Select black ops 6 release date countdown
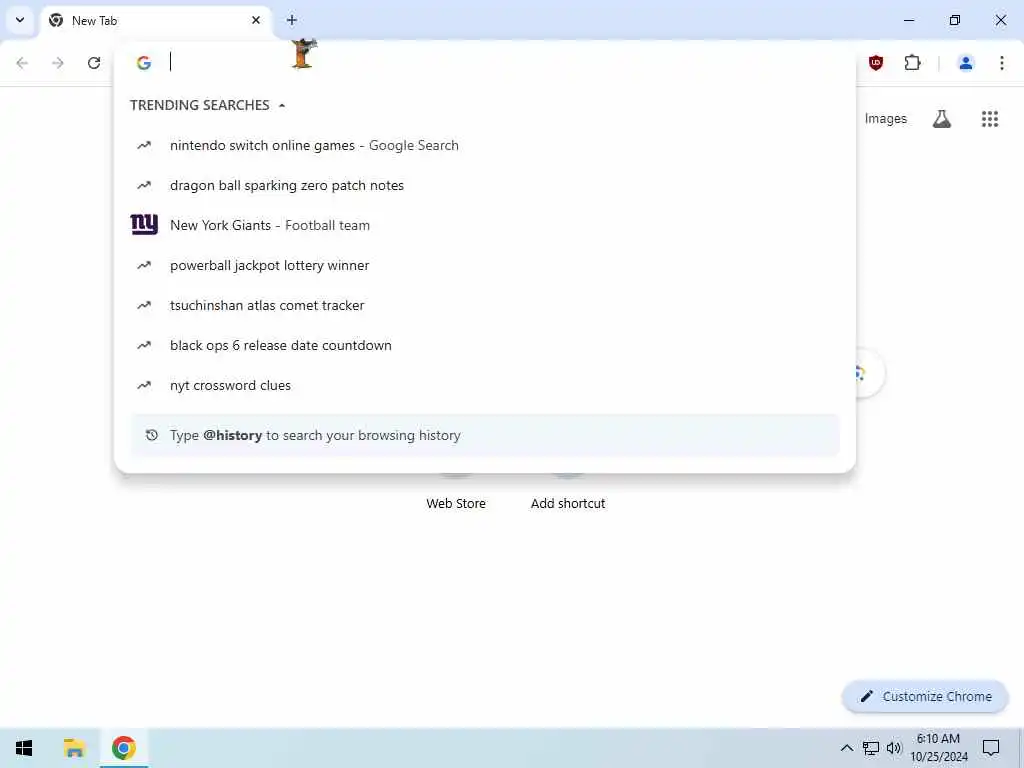The image size is (1024, 768). pyautogui.click(x=485, y=345)
